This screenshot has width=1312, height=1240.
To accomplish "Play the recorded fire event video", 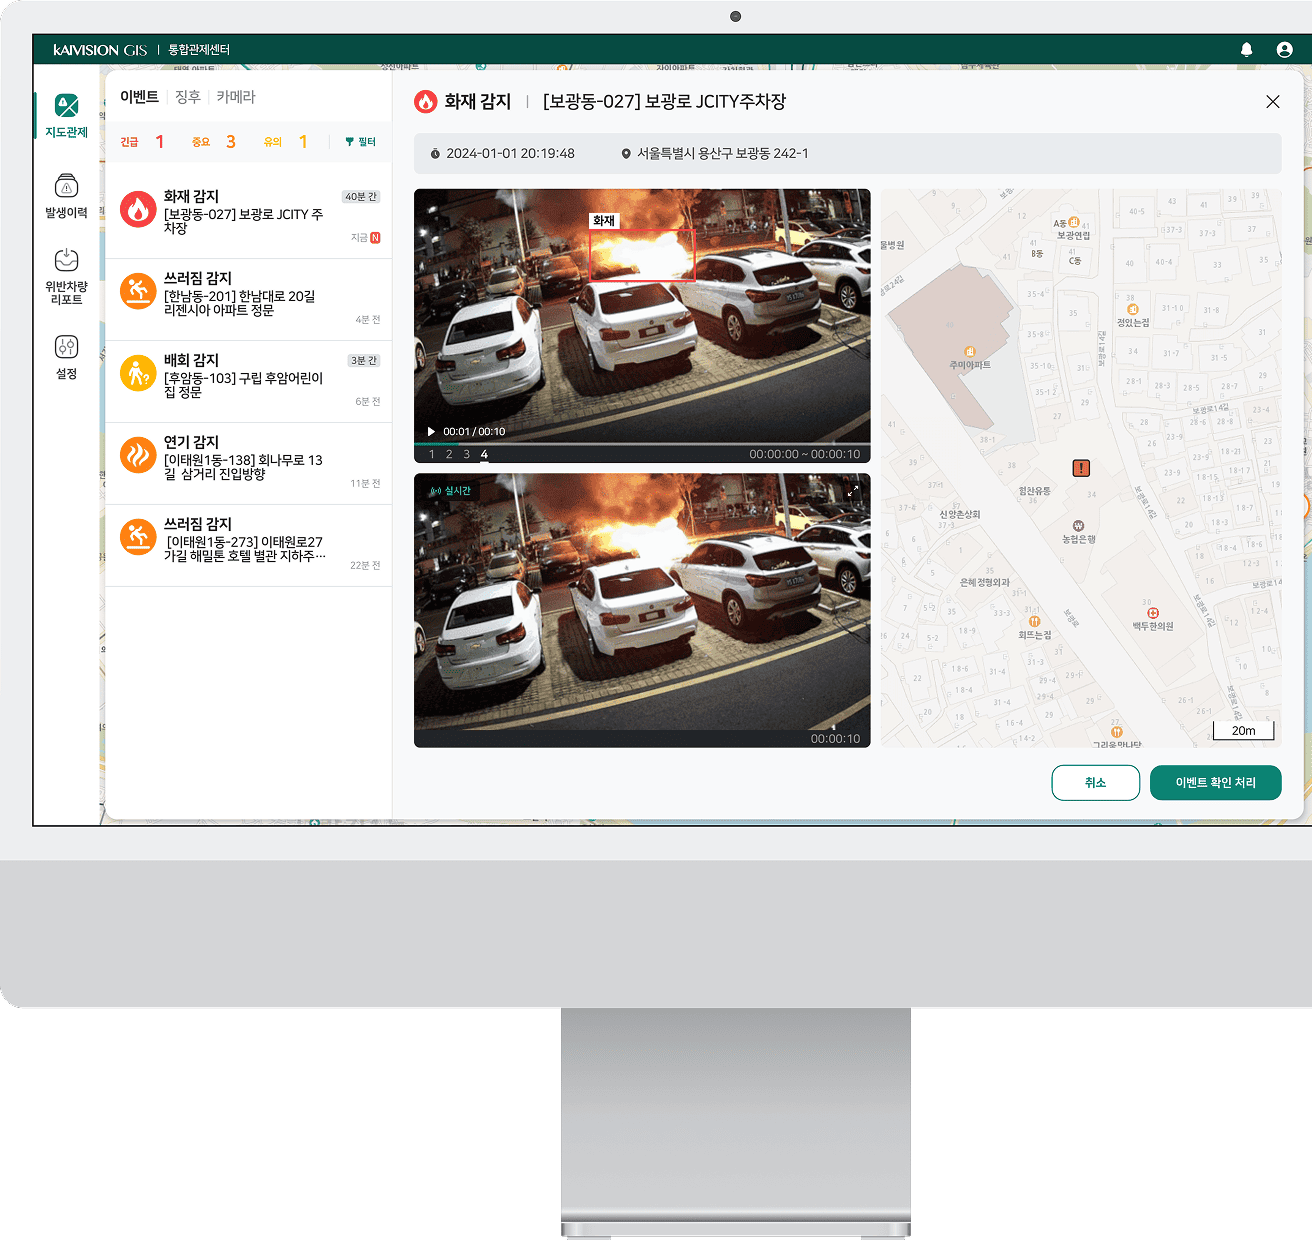I will pyautogui.click(x=431, y=432).
